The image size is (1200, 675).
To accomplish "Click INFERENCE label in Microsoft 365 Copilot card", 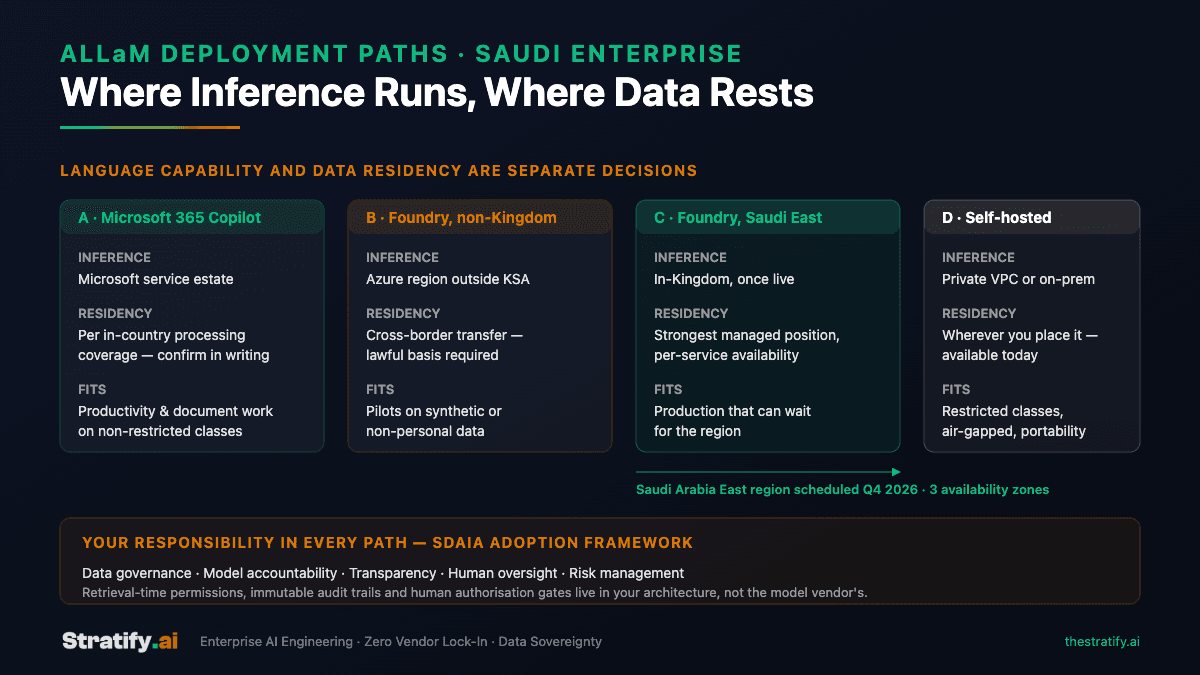I will pyautogui.click(x=115, y=257).
